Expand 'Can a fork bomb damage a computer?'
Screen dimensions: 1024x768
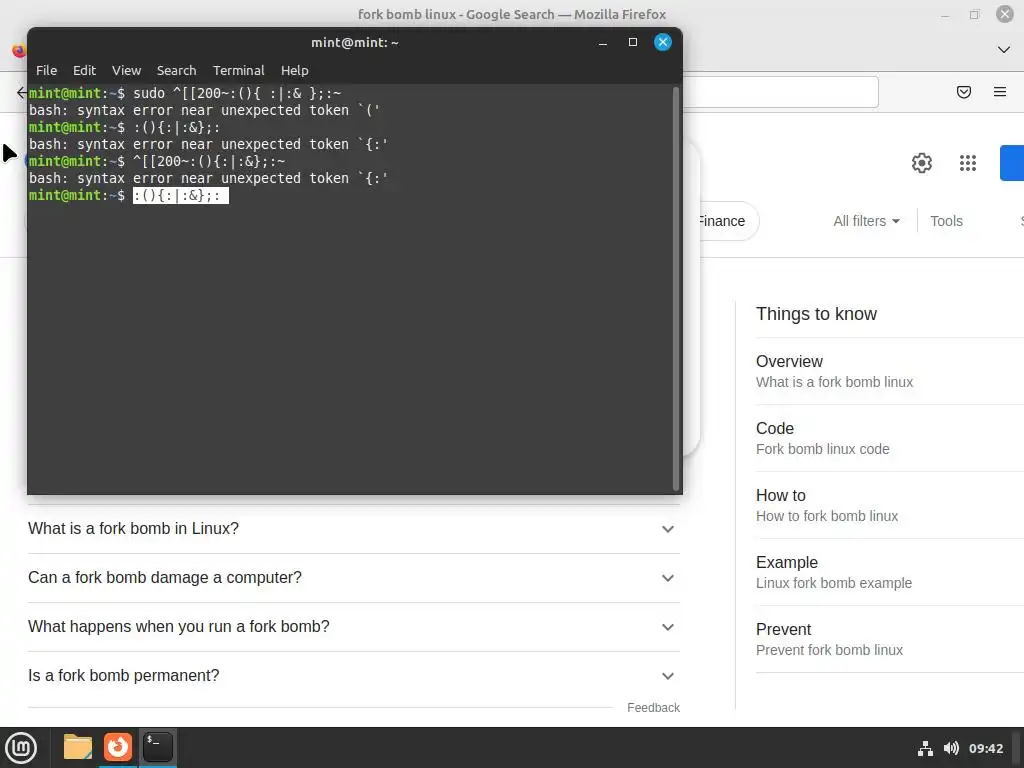(x=353, y=578)
